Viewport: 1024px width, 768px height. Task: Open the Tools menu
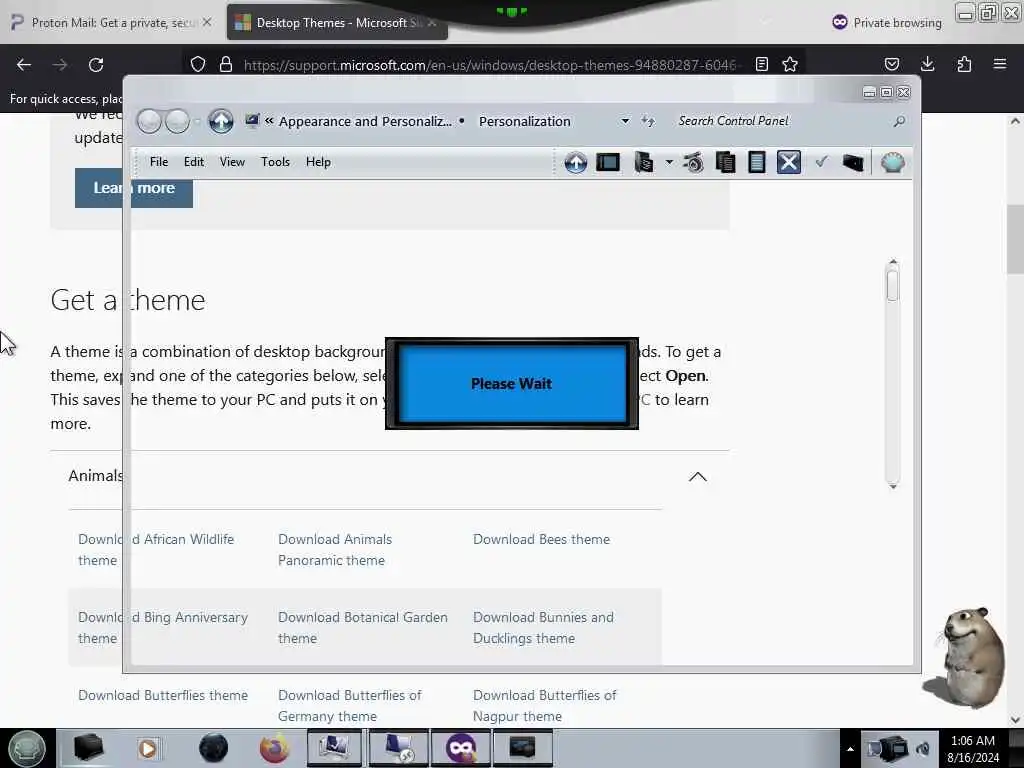click(x=275, y=162)
